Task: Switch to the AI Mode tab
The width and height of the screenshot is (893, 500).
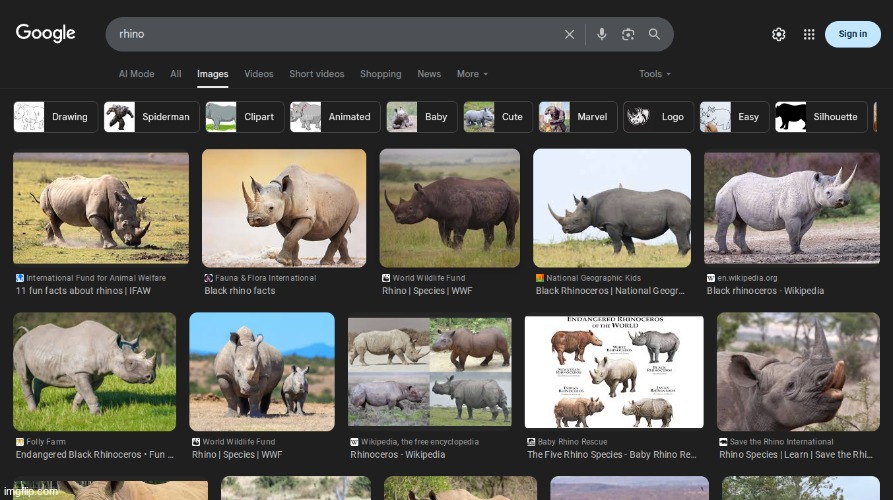Action: pyautogui.click(x=136, y=74)
